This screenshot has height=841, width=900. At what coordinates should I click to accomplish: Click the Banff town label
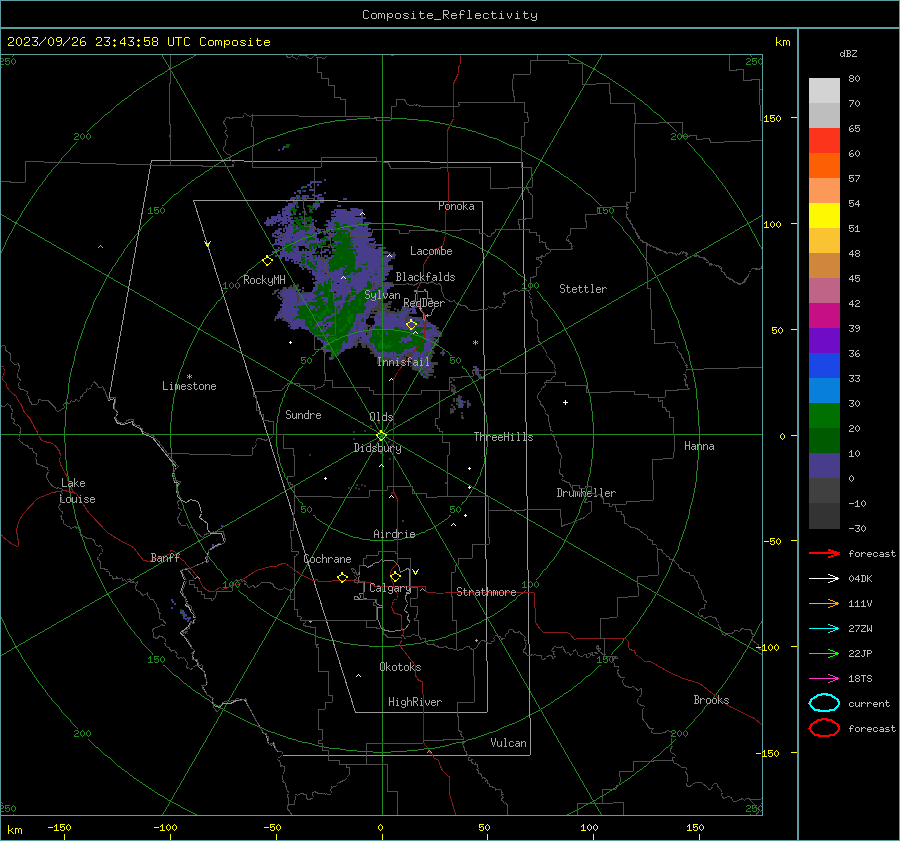165,557
